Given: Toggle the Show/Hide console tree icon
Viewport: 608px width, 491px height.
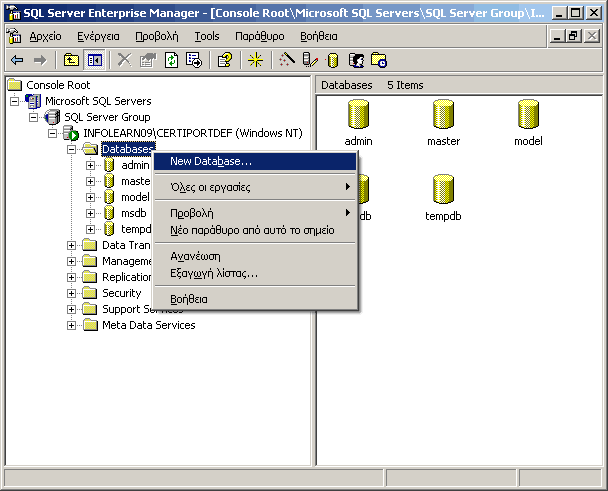Looking at the screenshot, I should [94, 60].
